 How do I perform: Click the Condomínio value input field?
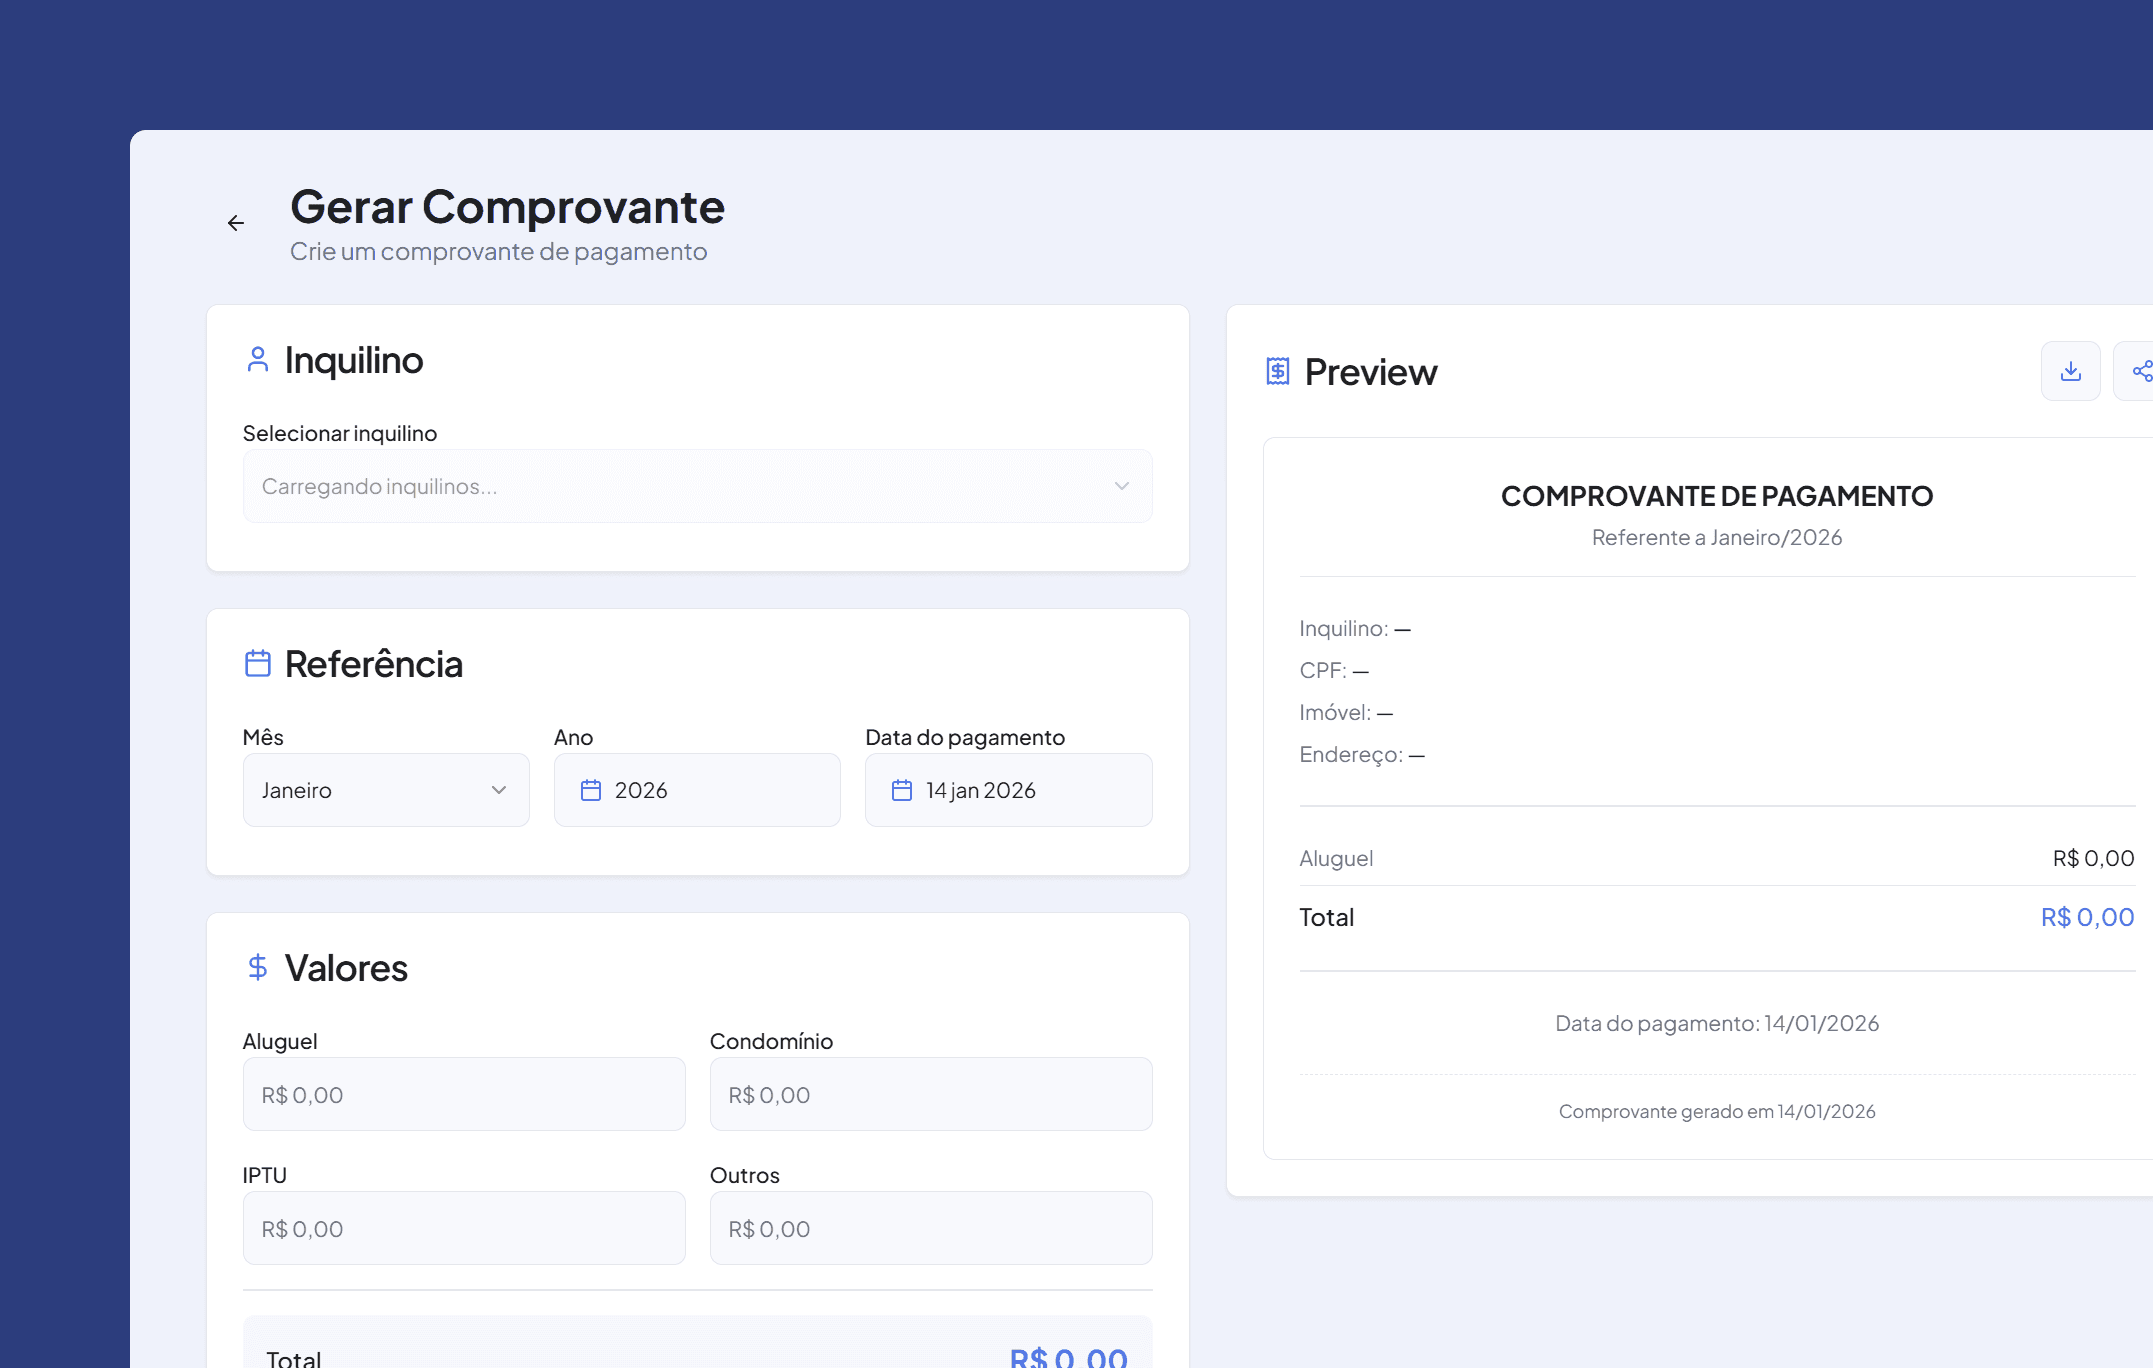[930, 1094]
